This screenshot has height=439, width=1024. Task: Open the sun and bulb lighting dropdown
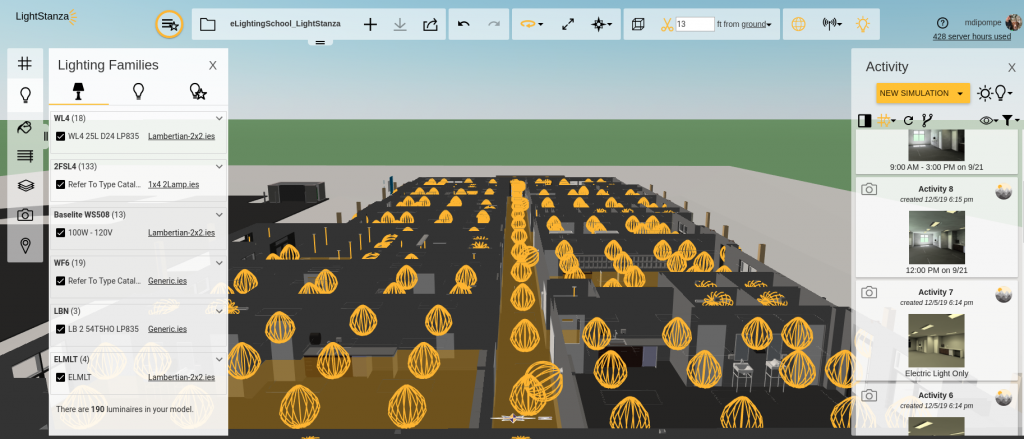pos(995,93)
